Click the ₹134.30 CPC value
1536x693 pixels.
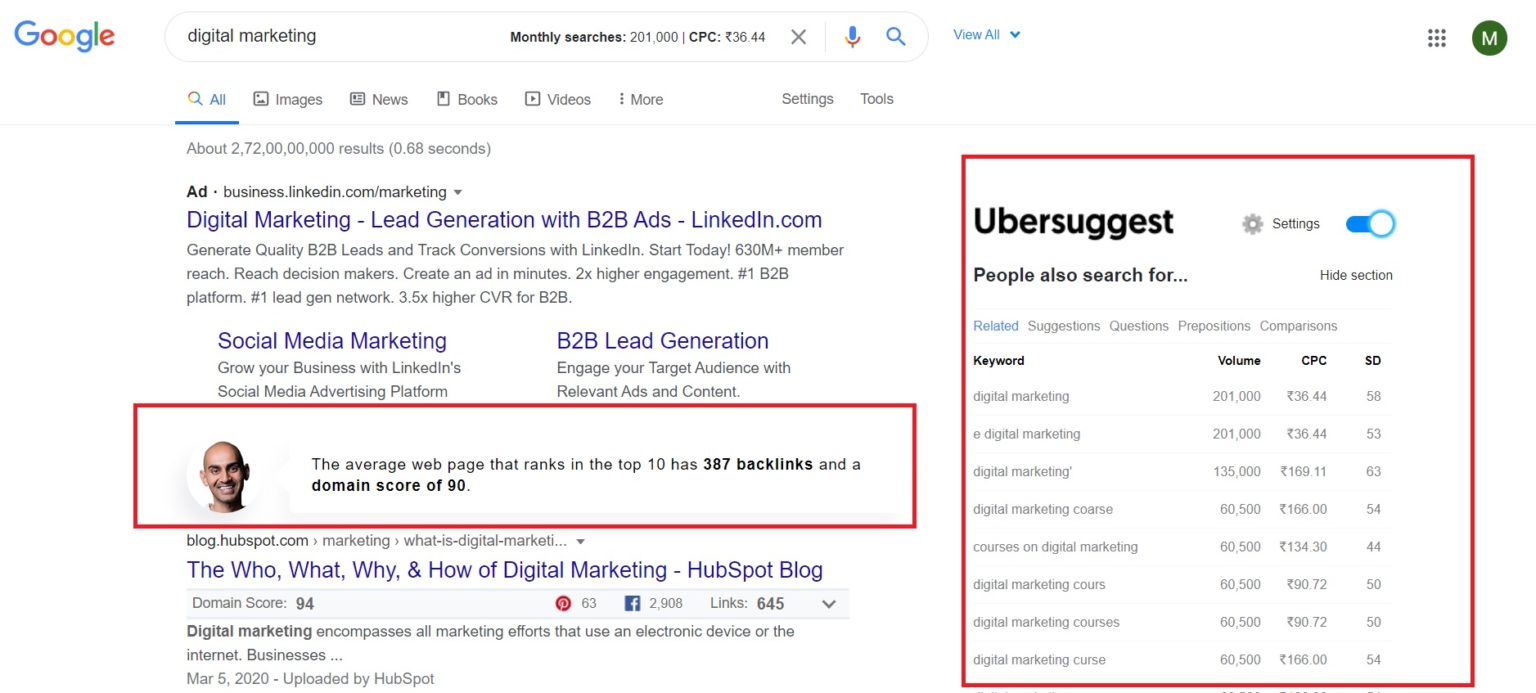(x=1303, y=547)
